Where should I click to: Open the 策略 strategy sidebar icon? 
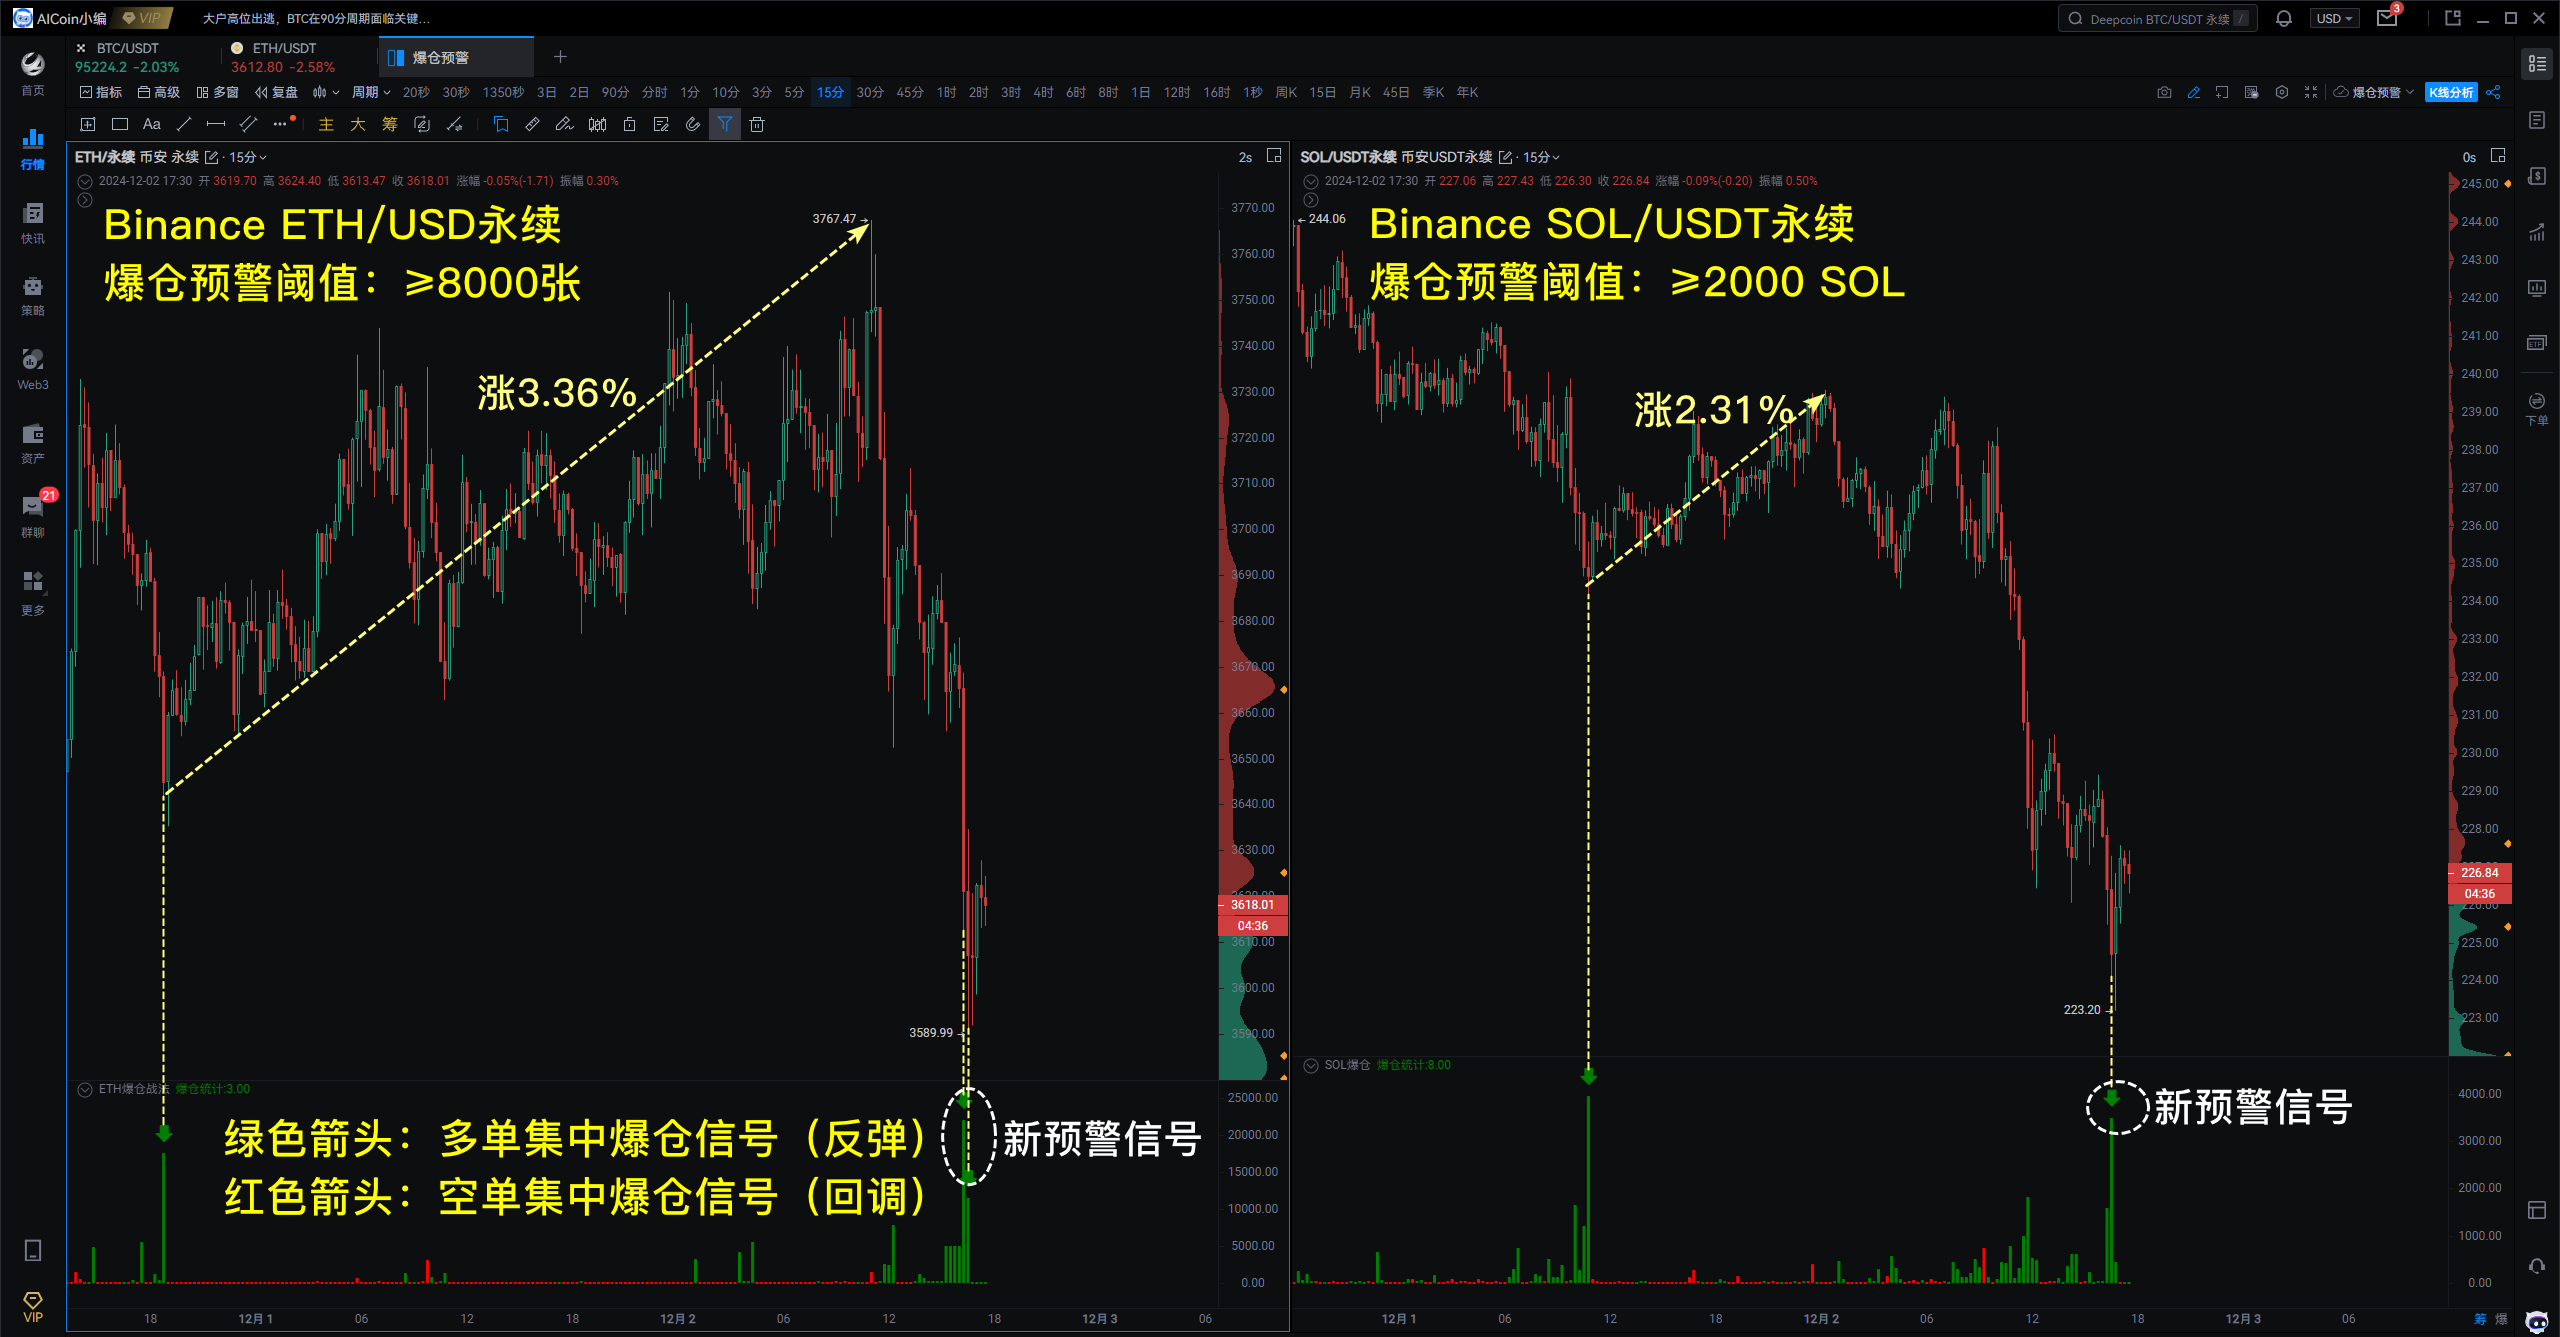click(x=33, y=295)
